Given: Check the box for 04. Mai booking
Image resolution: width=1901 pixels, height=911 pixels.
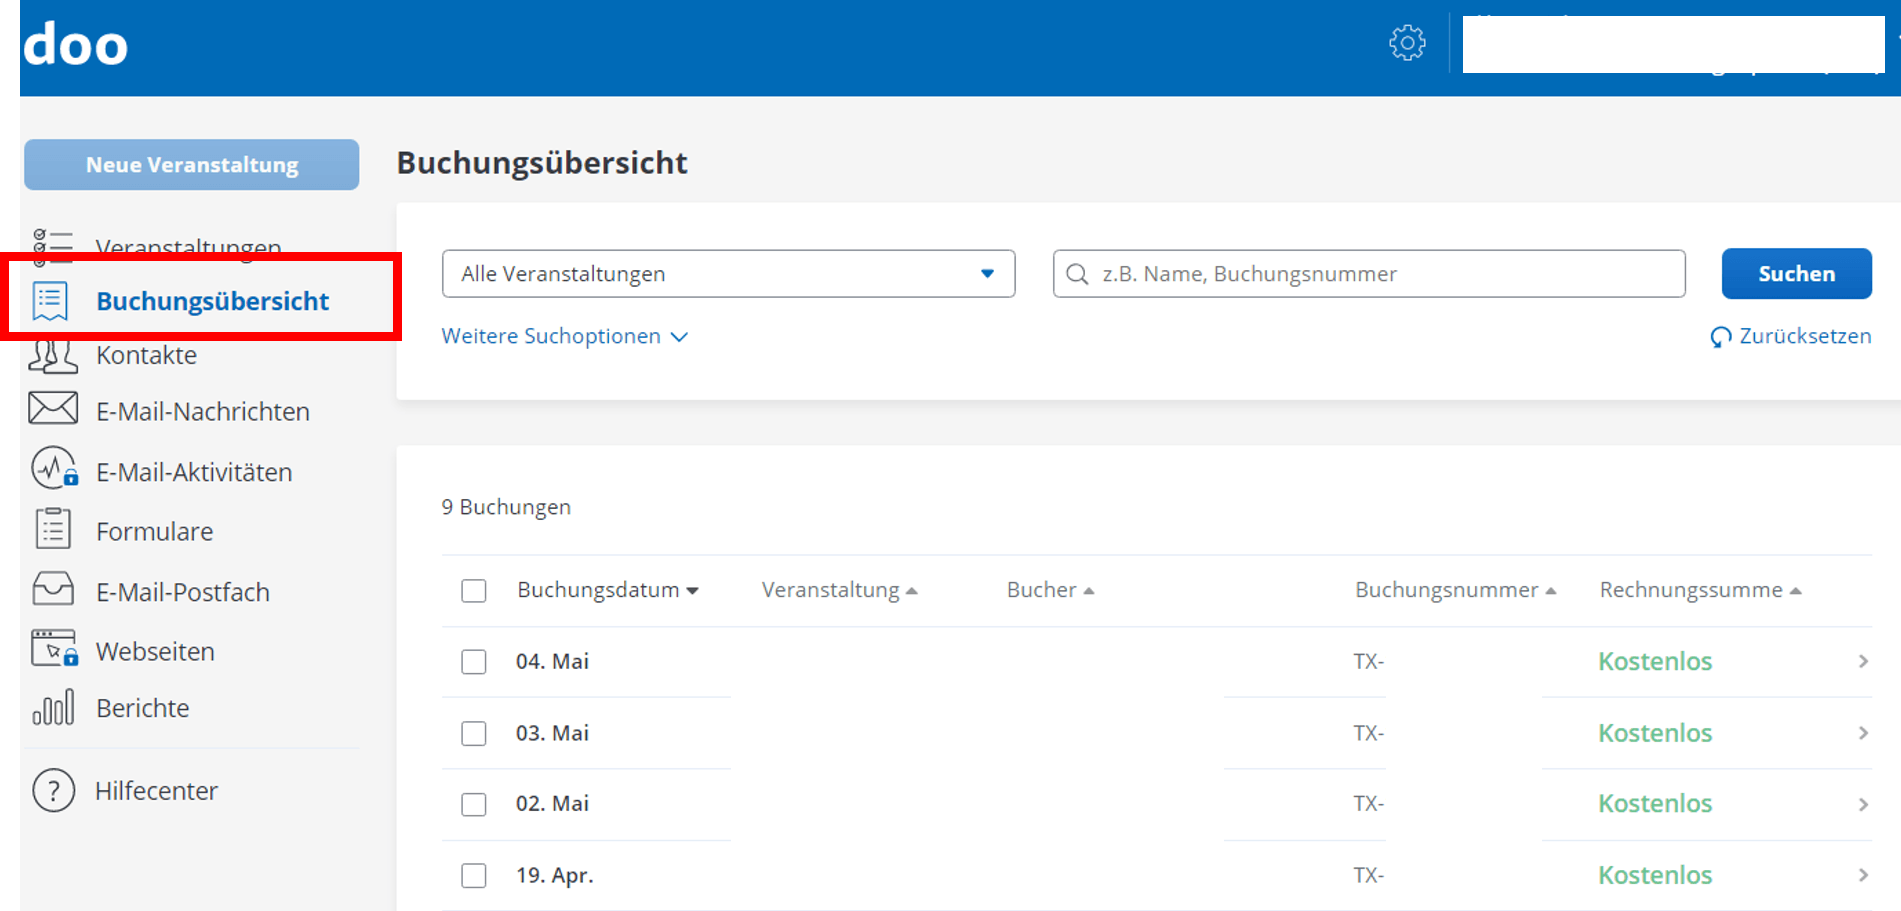Looking at the screenshot, I should tap(474, 662).
